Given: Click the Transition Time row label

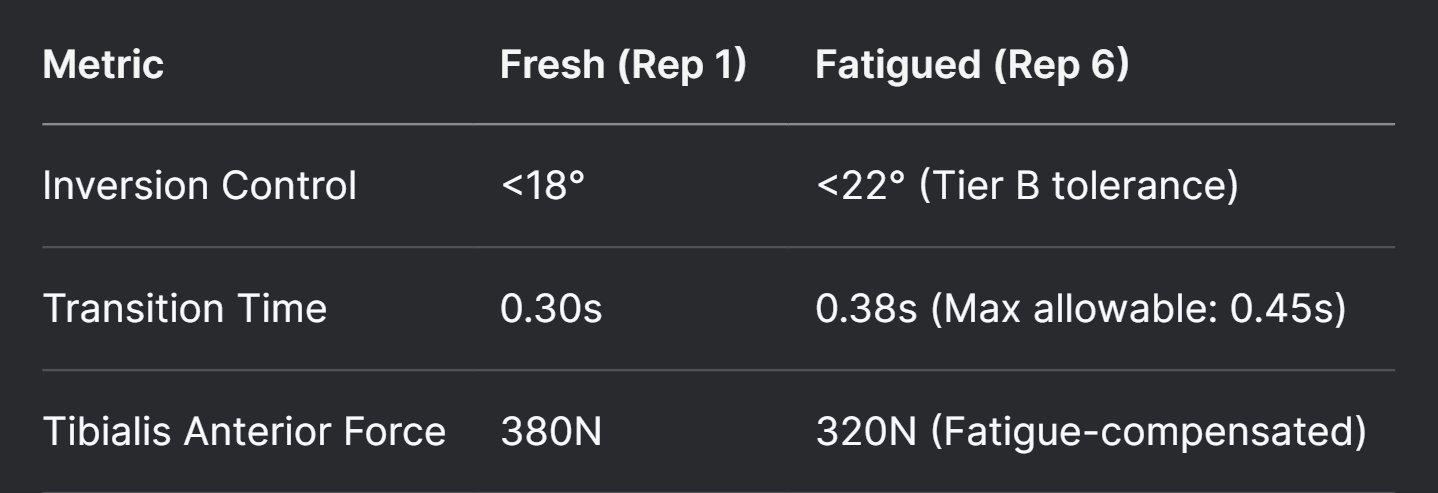Looking at the screenshot, I should [184, 309].
